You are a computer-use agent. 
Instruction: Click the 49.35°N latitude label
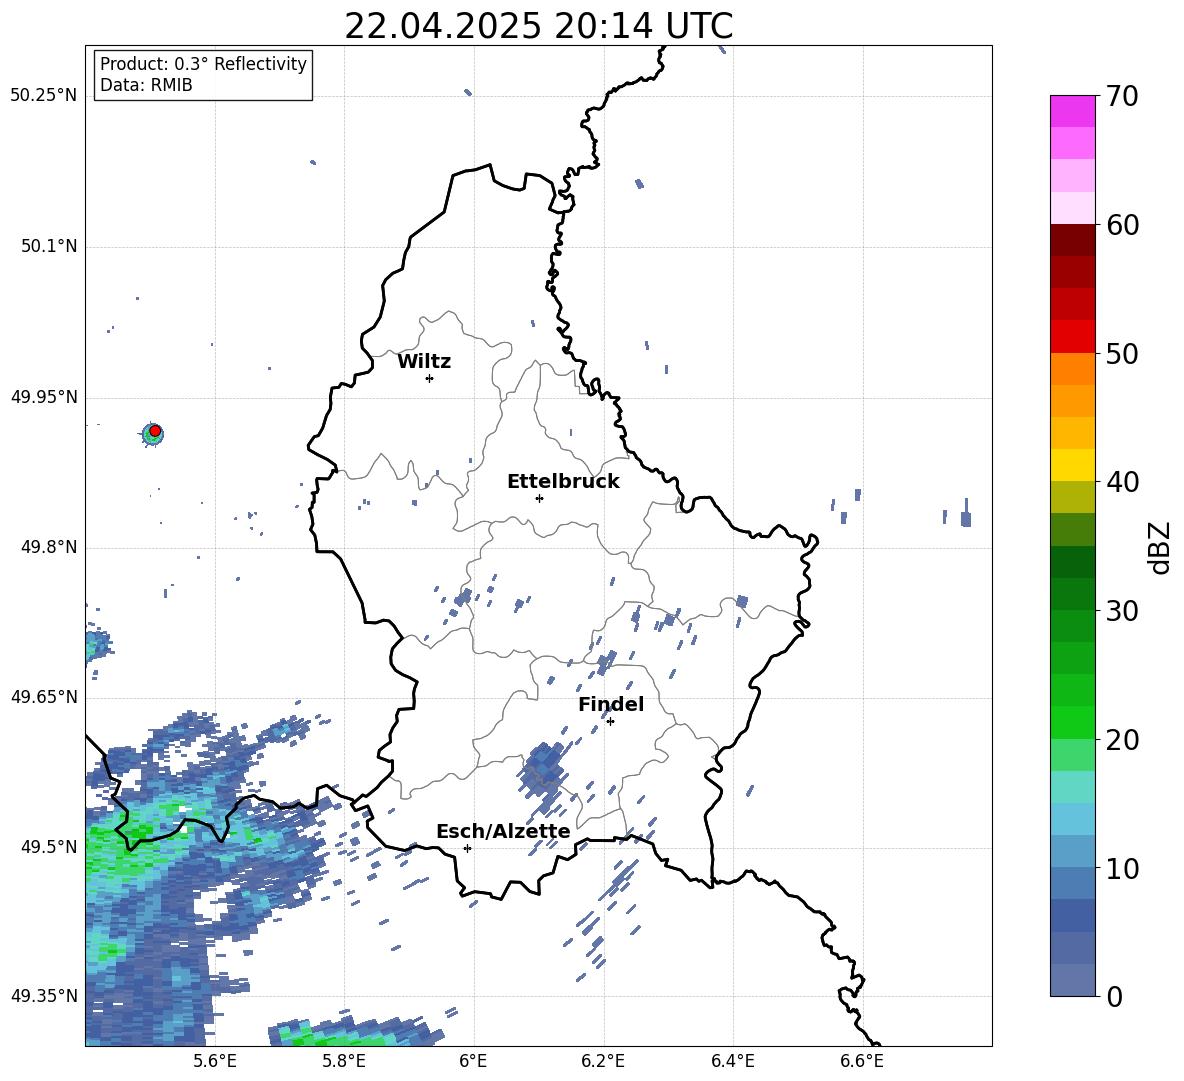pyautogui.click(x=43, y=996)
